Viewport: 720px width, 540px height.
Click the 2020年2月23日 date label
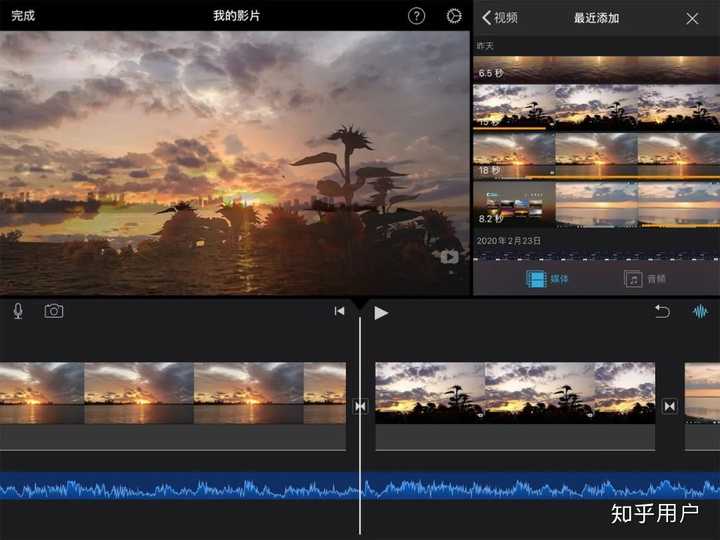coord(508,241)
